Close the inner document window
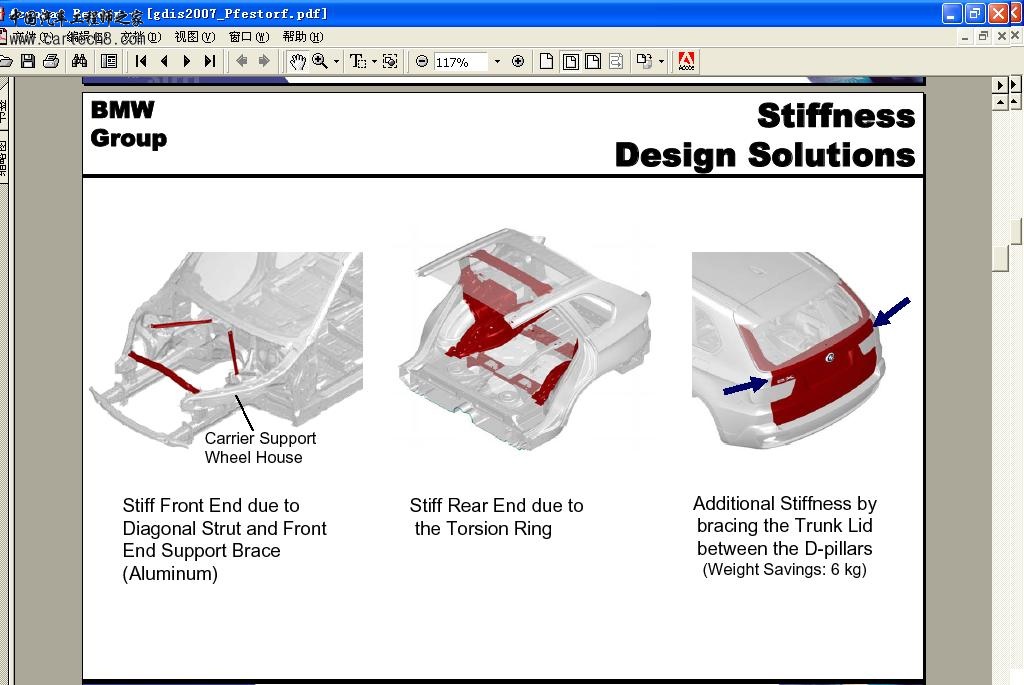Screen dimensions: 1024x685 coord(1001,37)
